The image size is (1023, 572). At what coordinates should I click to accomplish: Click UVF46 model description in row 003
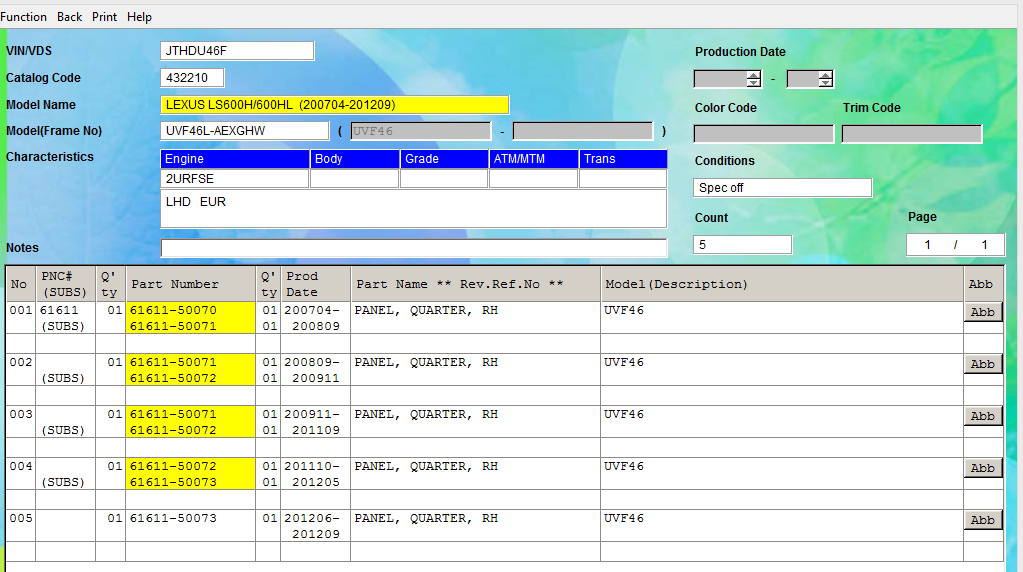point(624,414)
